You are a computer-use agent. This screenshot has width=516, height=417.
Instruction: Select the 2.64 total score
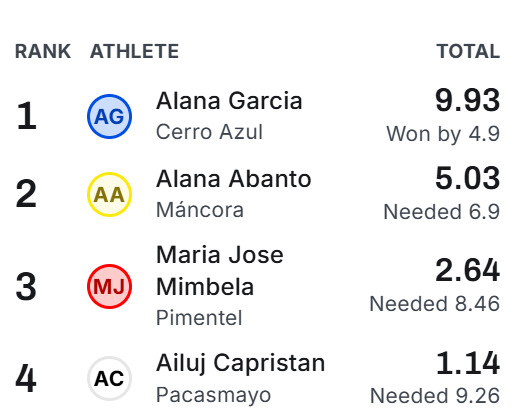(467, 270)
